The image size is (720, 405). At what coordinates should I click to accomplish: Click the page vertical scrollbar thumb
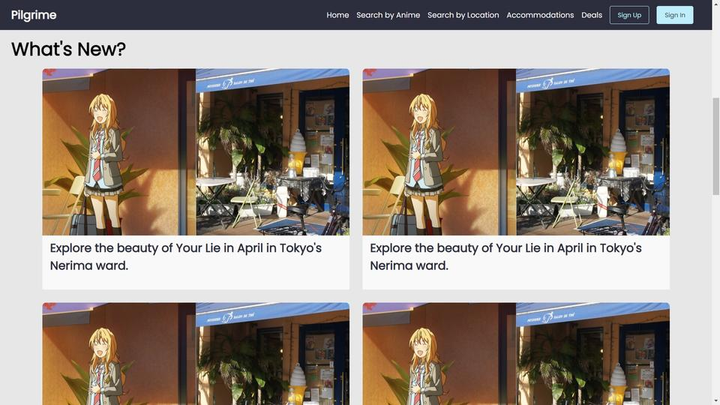tap(716, 146)
